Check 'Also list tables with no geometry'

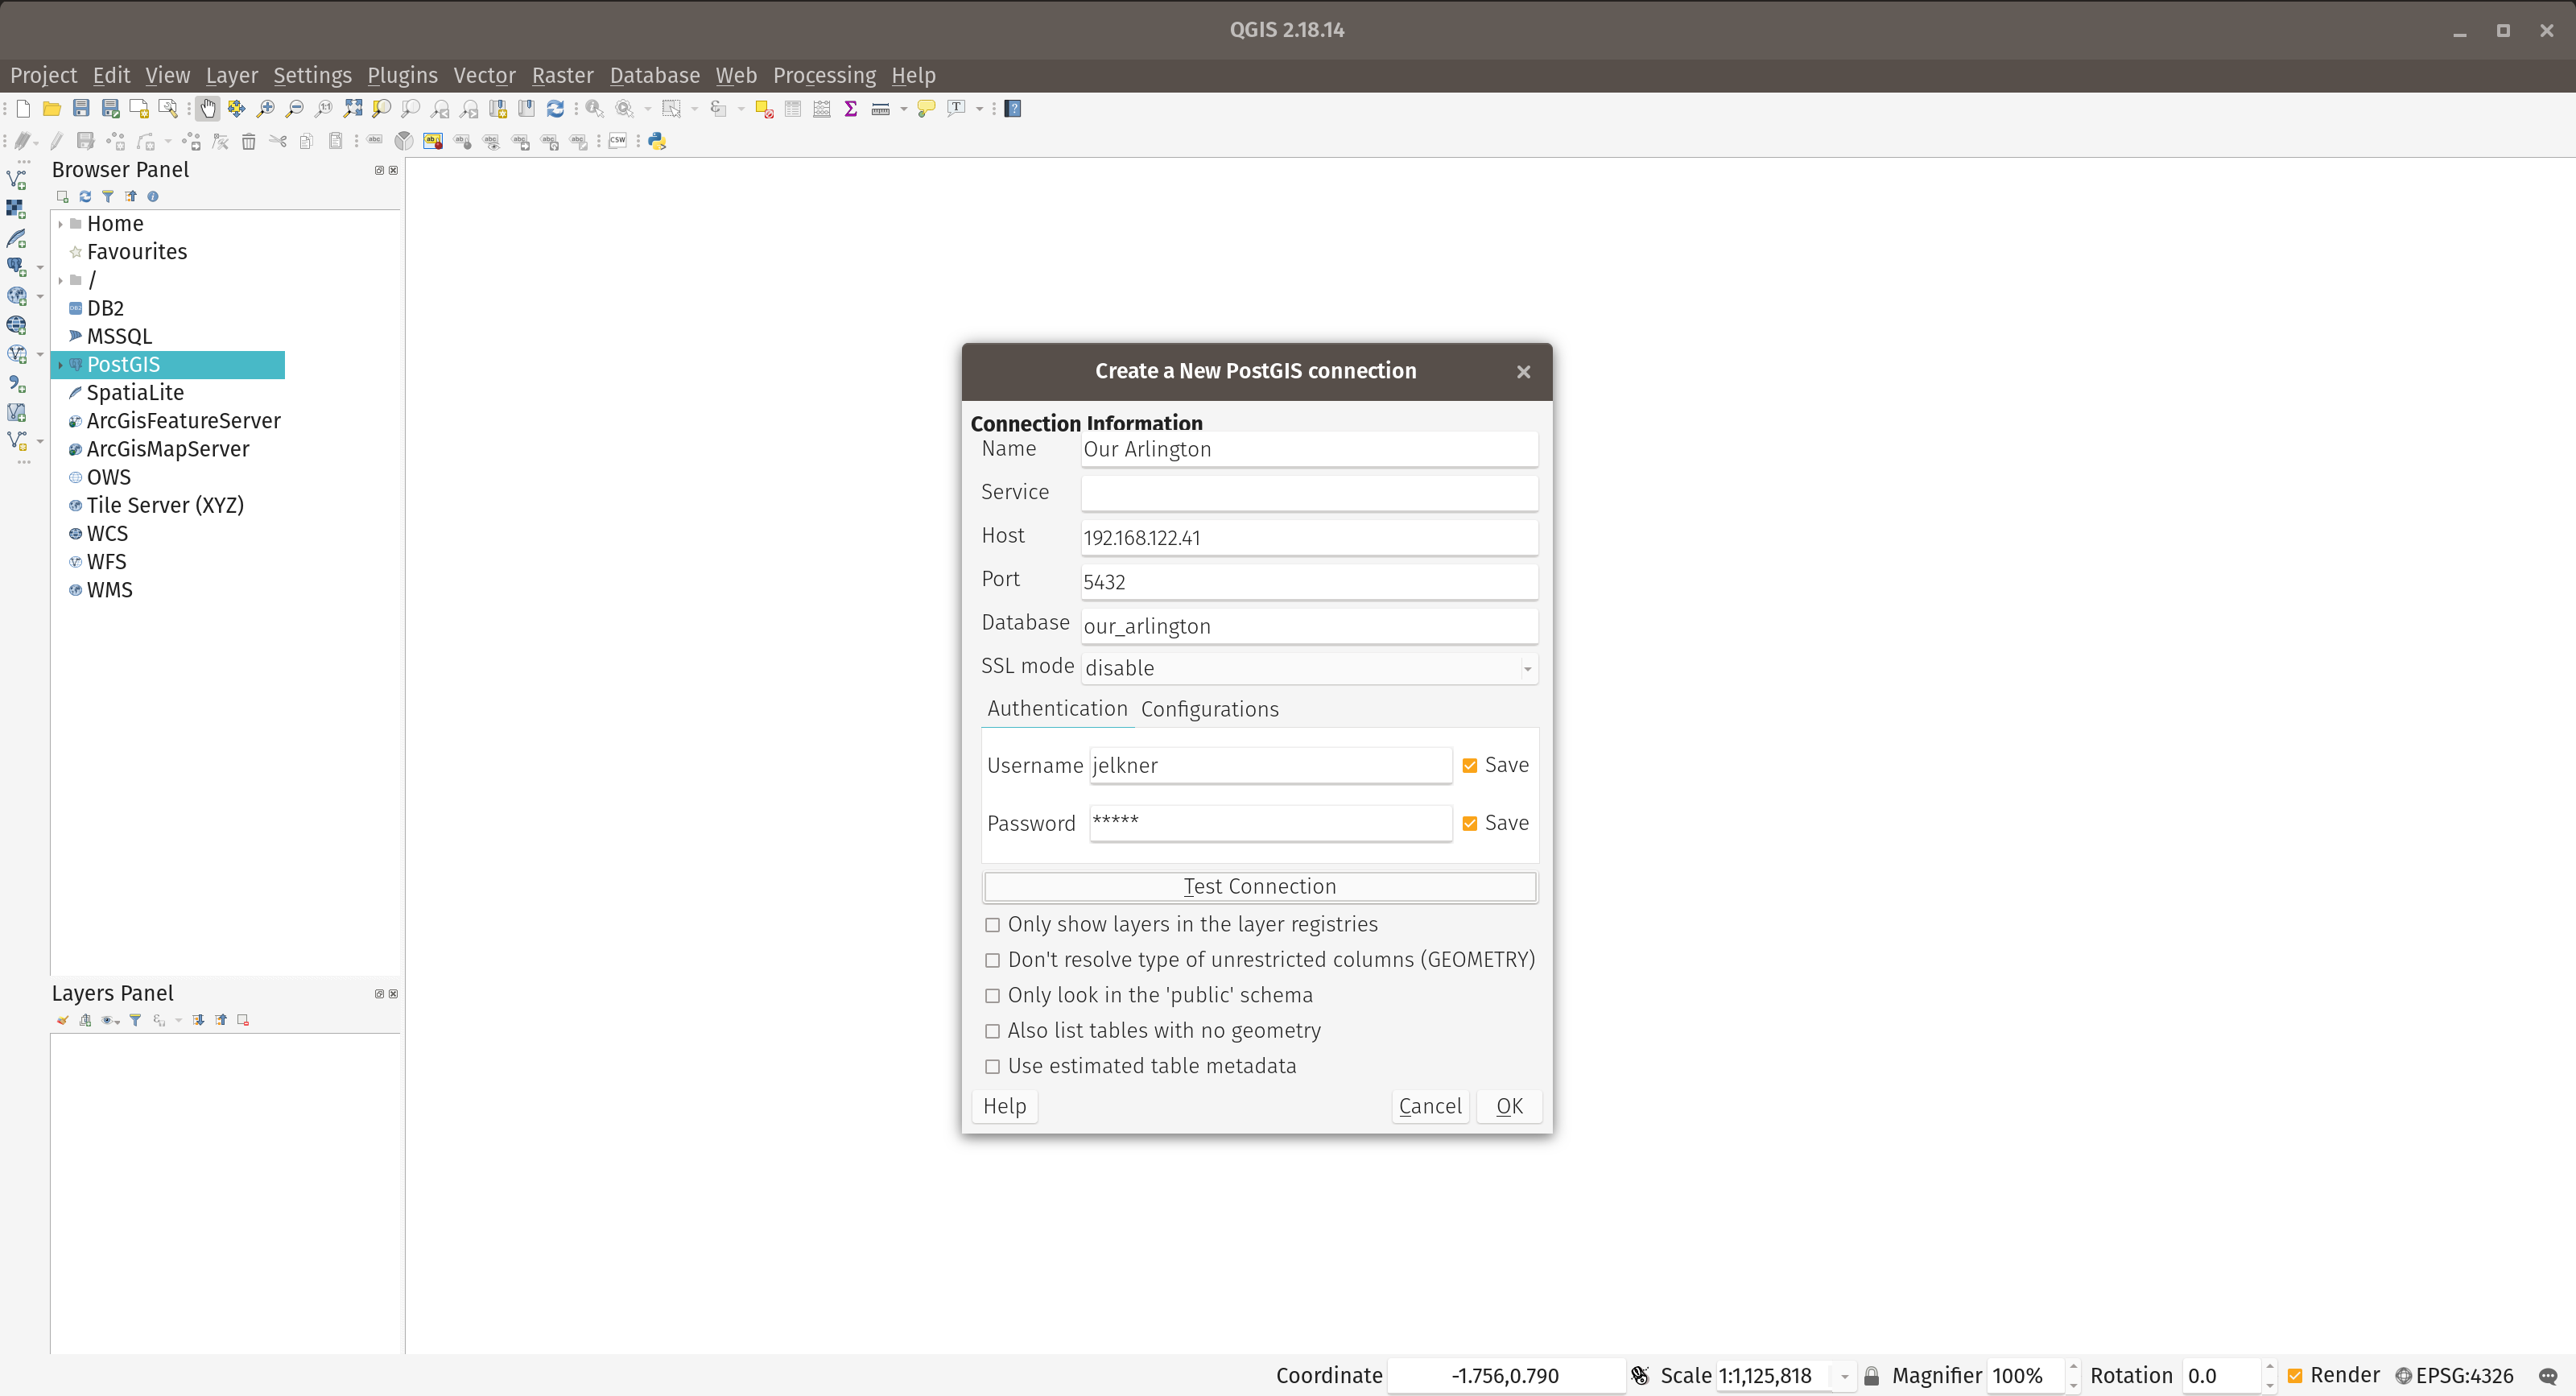tap(992, 1031)
